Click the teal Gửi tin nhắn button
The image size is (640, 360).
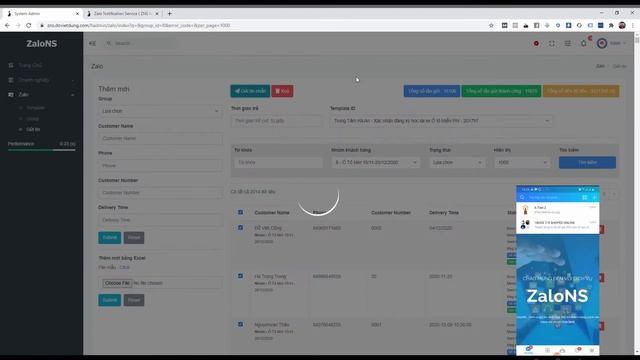pyautogui.click(x=250, y=91)
